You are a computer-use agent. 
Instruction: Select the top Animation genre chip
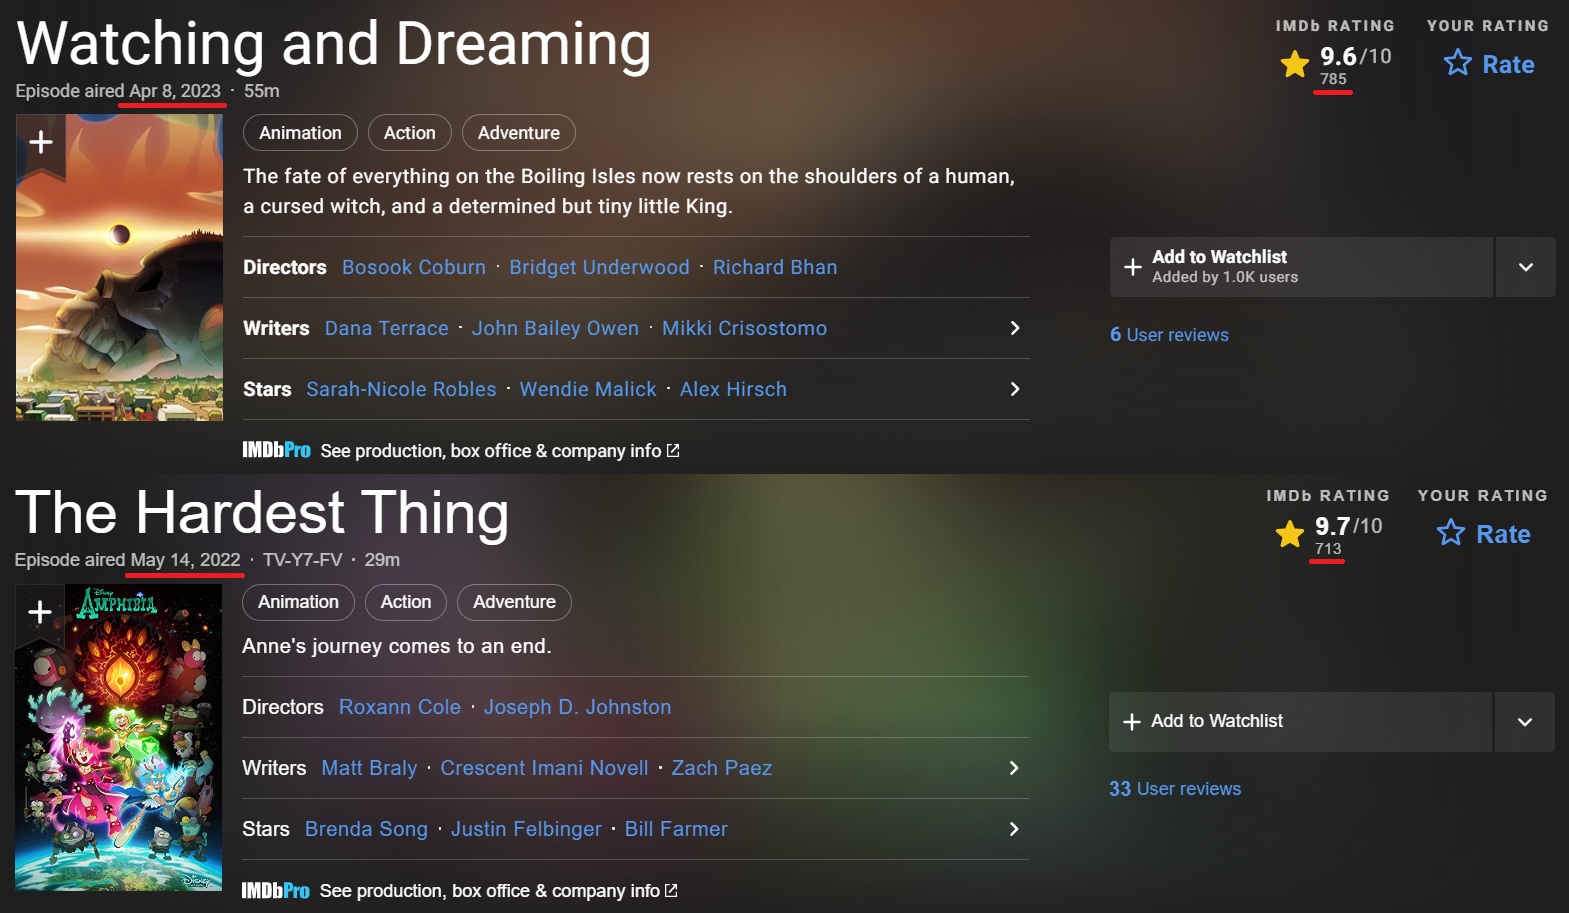click(300, 133)
